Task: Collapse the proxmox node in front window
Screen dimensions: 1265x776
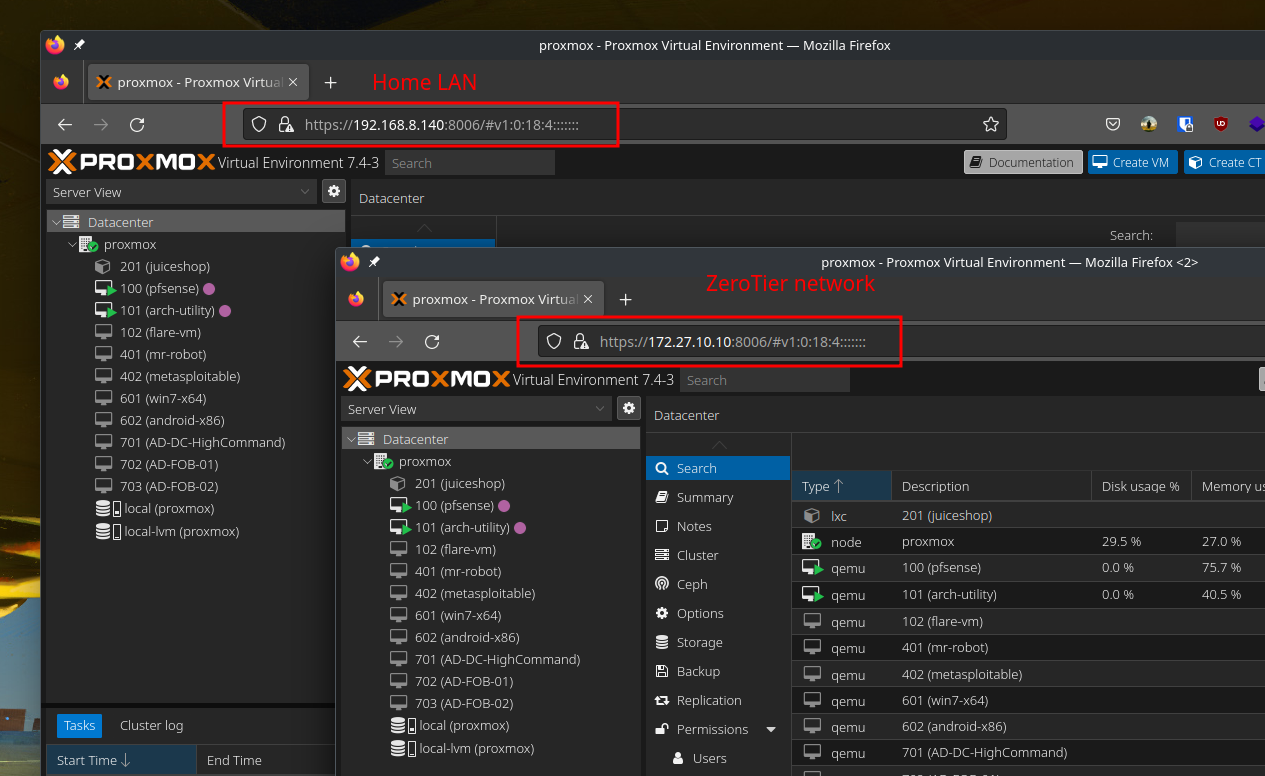Action: (366, 461)
